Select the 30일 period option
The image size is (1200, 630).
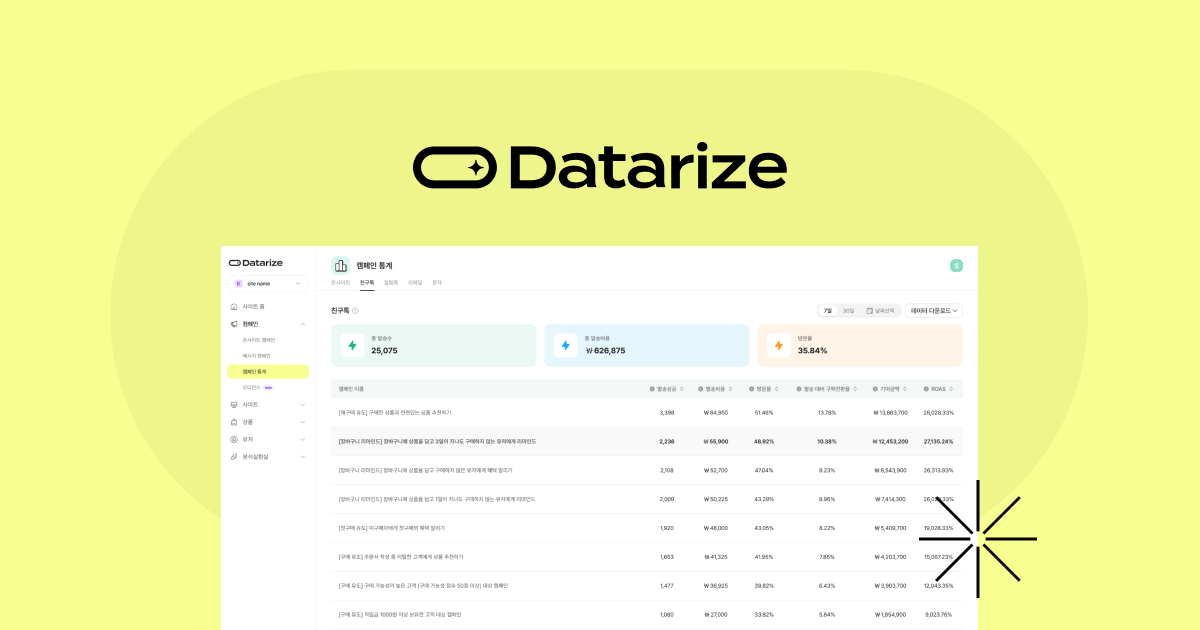point(848,311)
